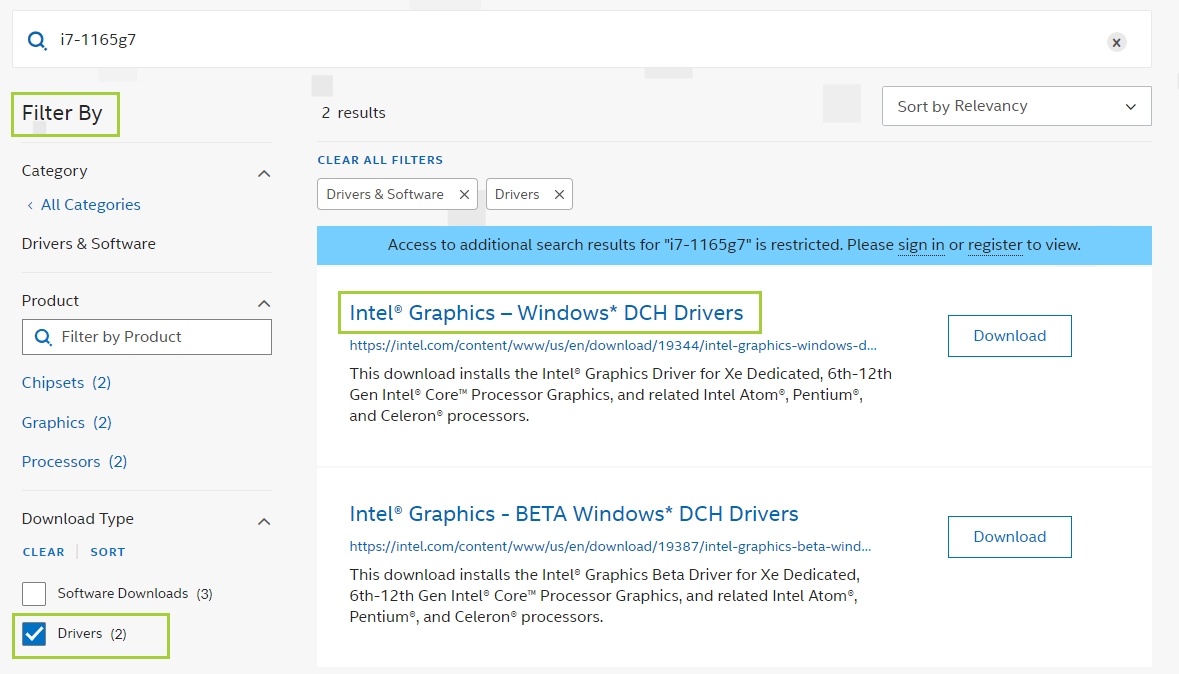This screenshot has height=674, width=1179.
Task: Enable the Software Downloads filter
Action: coord(33,593)
